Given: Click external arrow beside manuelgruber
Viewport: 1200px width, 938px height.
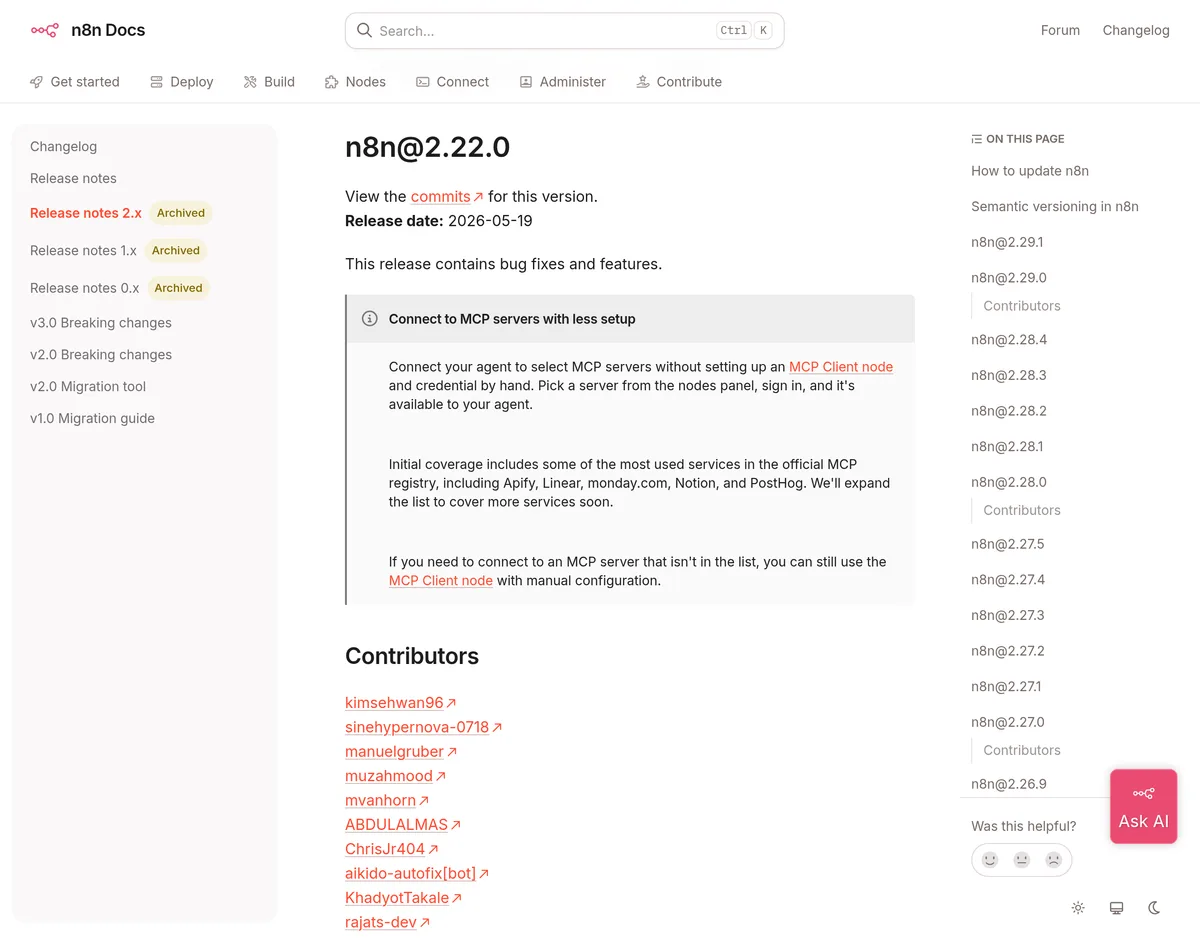Looking at the screenshot, I should click(452, 752).
